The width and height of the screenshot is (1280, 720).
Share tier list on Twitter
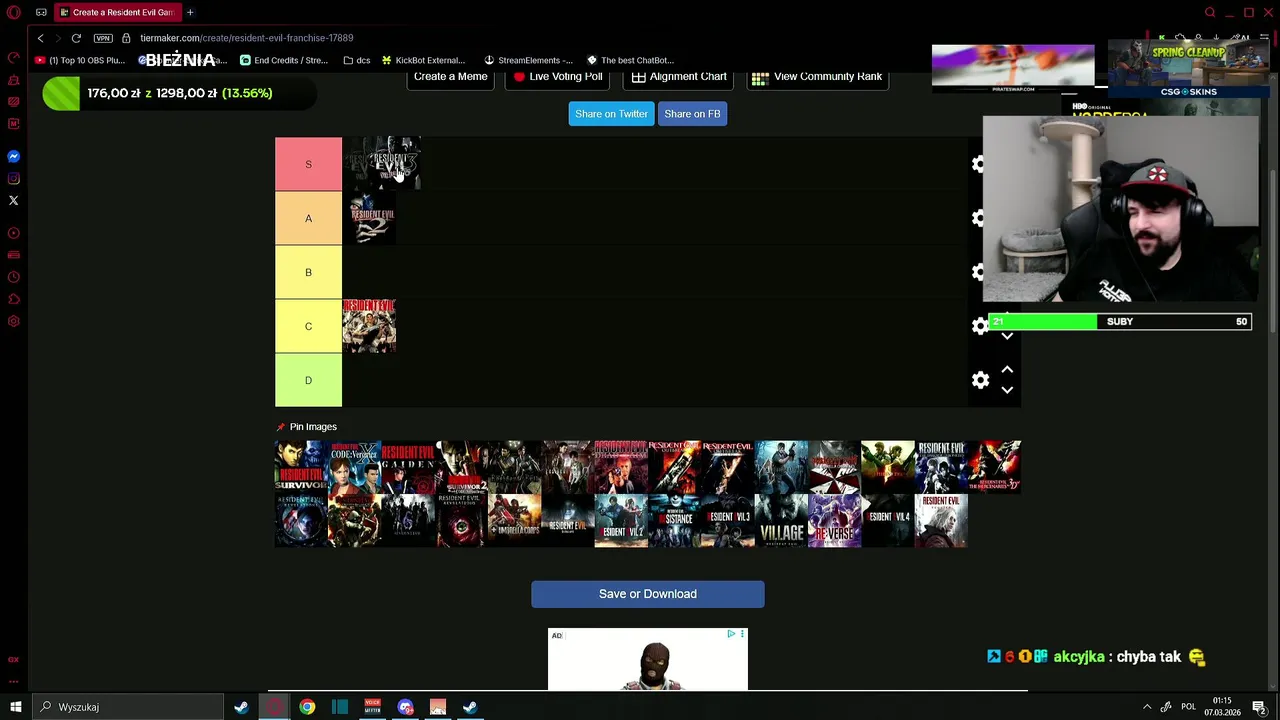click(611, 114)
